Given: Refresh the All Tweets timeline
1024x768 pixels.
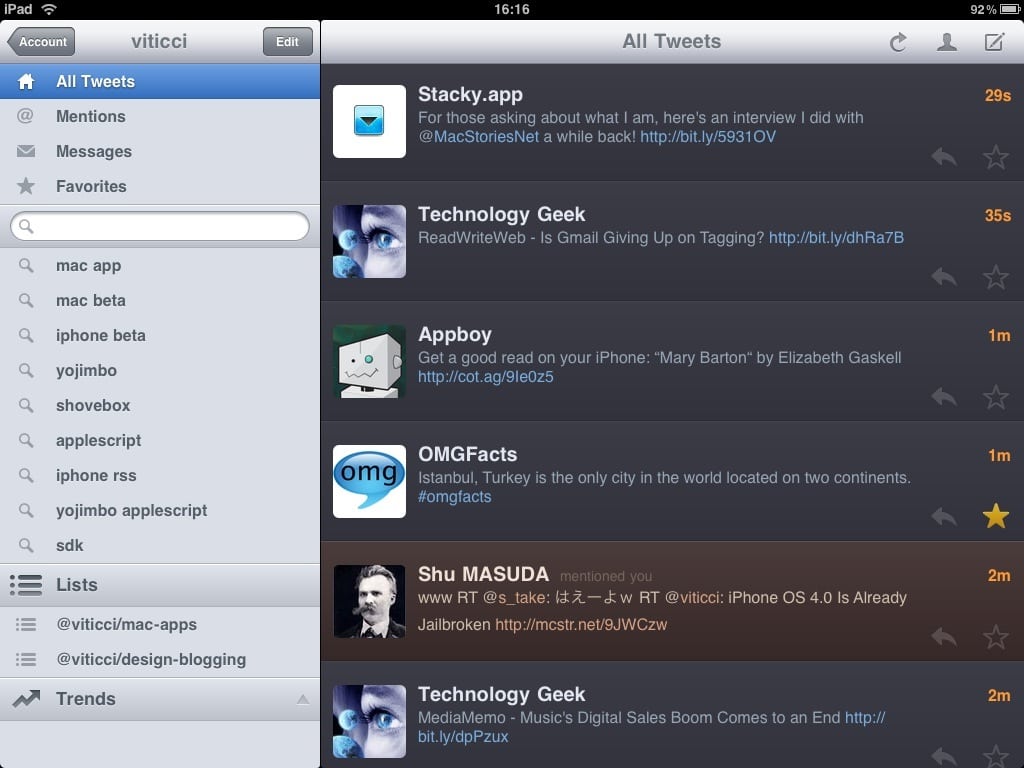Looking at the screenshot, I should (x=899, y=42).
